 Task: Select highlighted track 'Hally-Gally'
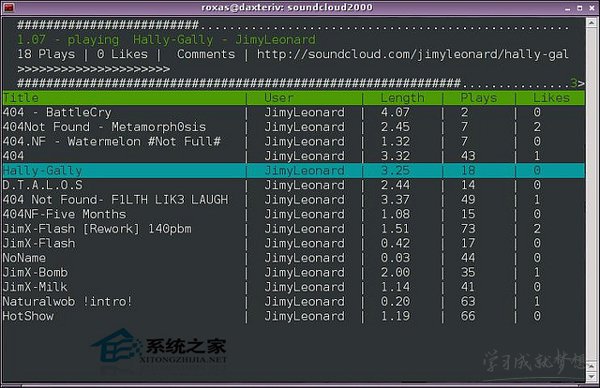click(293, 170)
